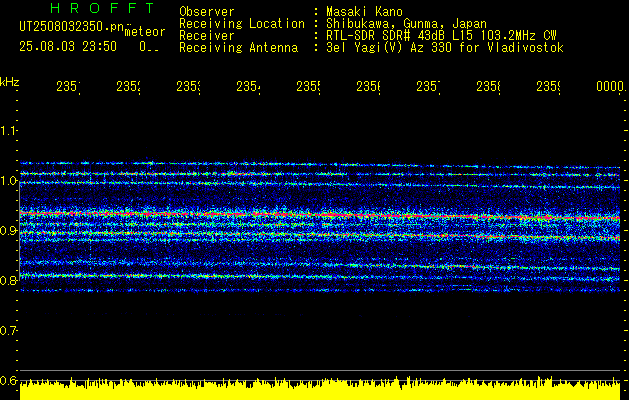Screen dimensions: 629x400
Task: Click the 'Observer' field label
Action: (207, 12)
